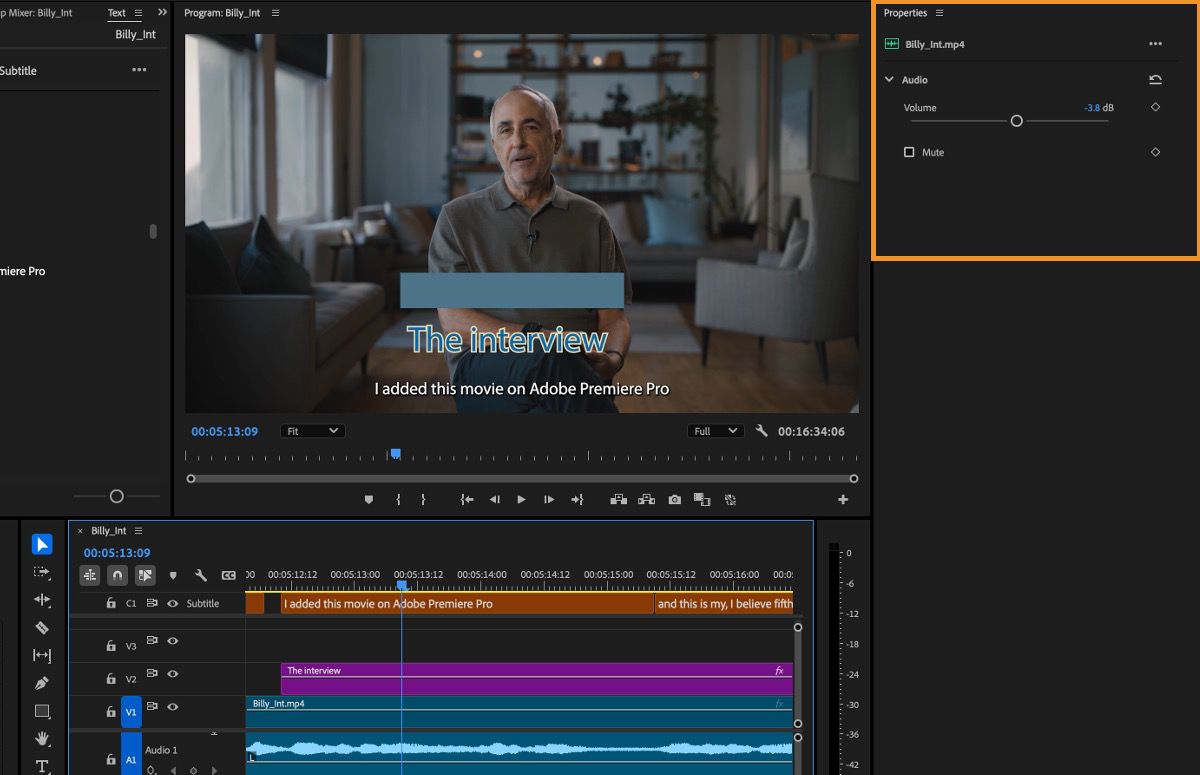Image resolution: width=1200 pixels, height=775 pixels.
Task: Select the Hand tool
Action: pyautogui.click(x=41, y=737)
